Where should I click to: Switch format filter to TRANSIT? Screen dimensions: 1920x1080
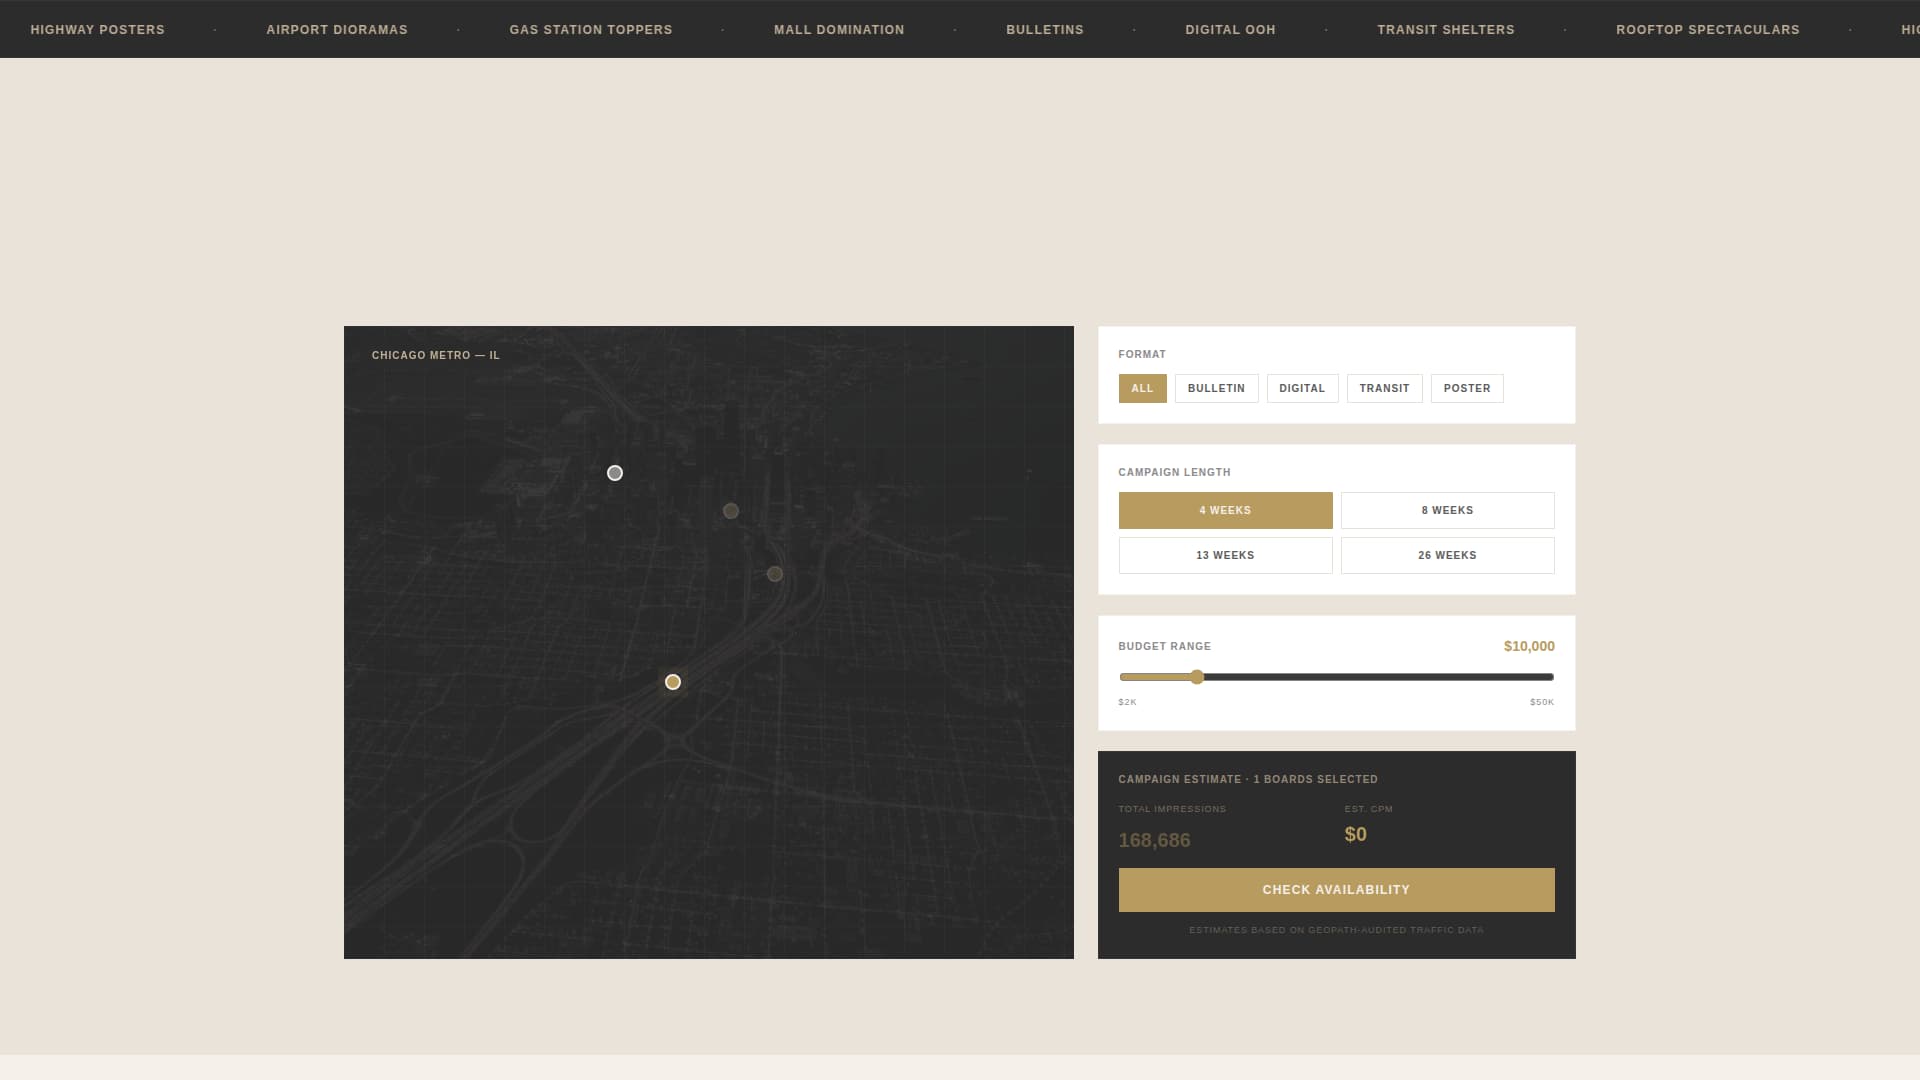[x=1384, y=388]
